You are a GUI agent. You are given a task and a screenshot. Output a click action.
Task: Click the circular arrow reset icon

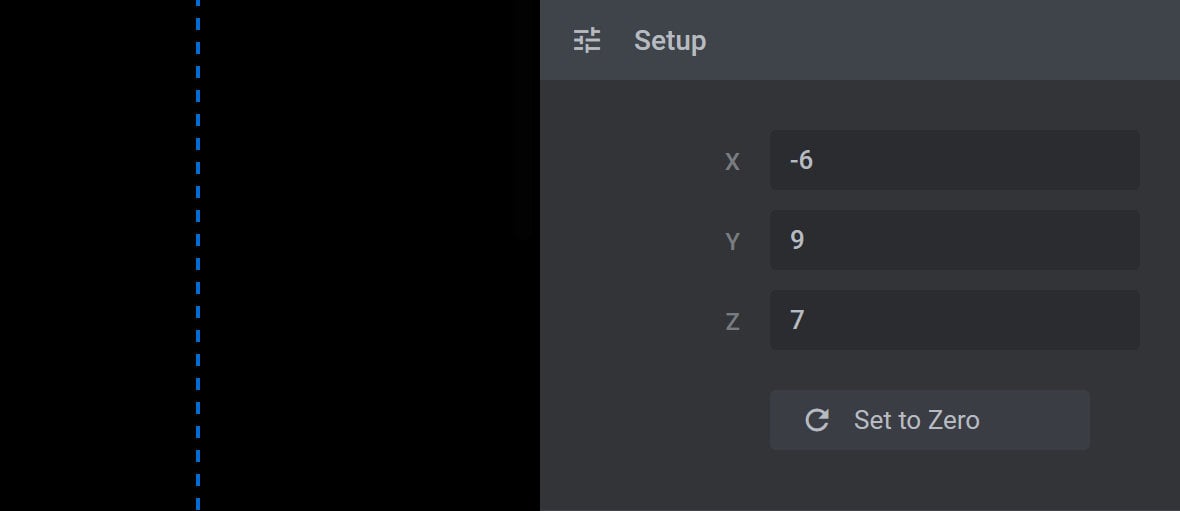[817, 420]
